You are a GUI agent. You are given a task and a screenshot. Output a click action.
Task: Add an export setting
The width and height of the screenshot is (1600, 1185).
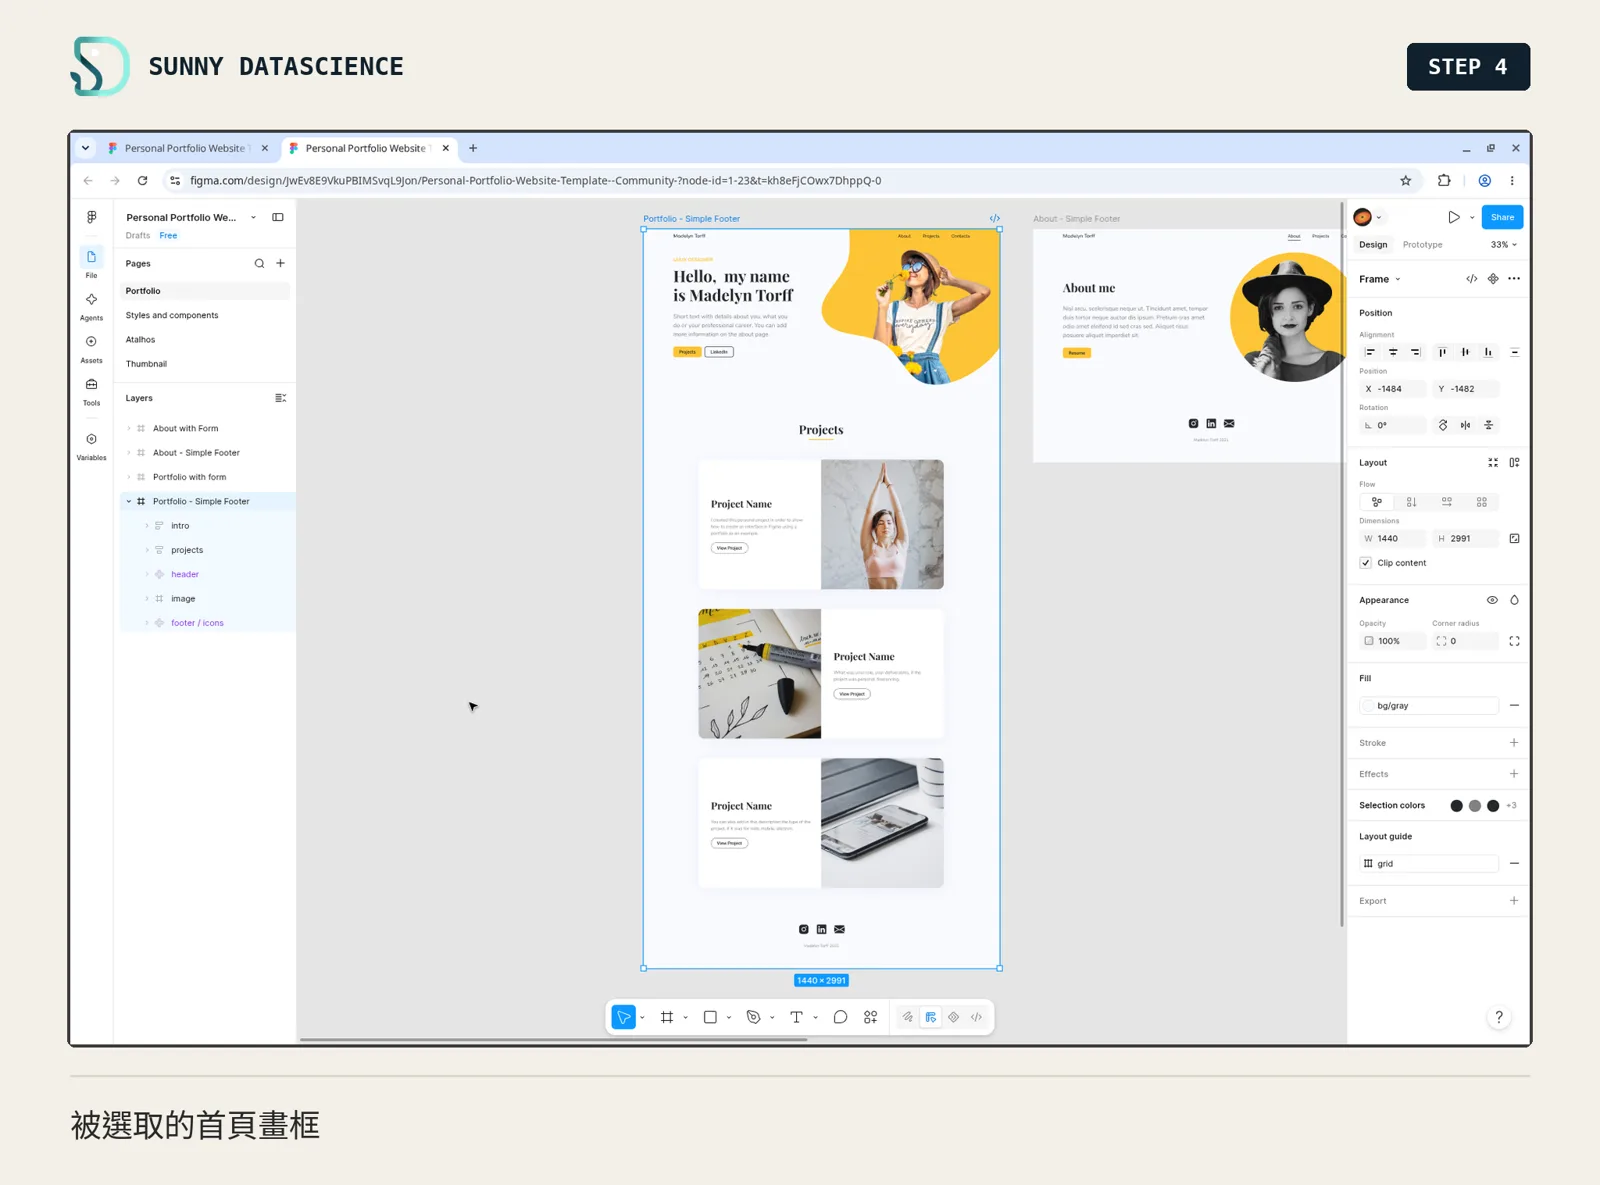(x=1514, y=901)
